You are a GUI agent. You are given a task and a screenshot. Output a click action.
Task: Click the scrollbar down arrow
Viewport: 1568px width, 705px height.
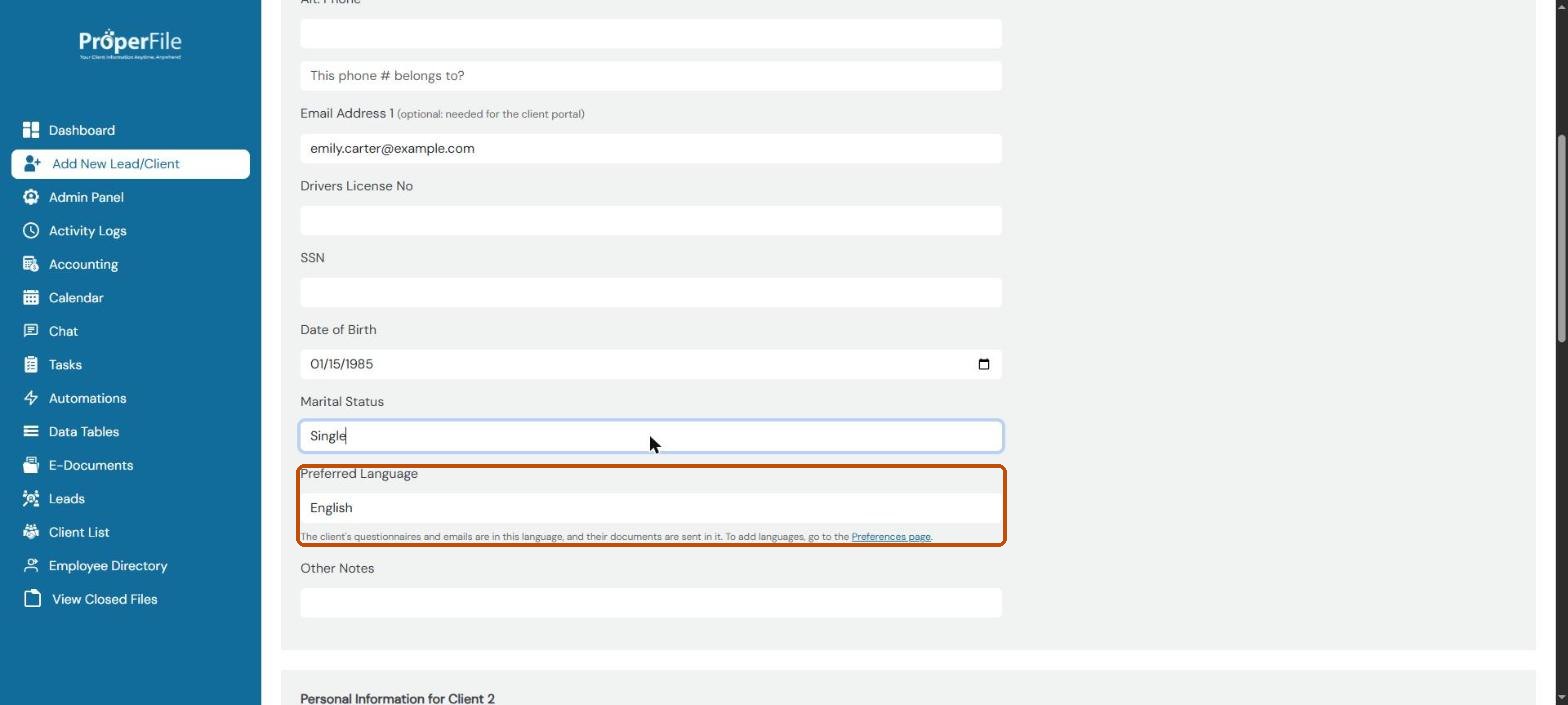point(1561,697)
